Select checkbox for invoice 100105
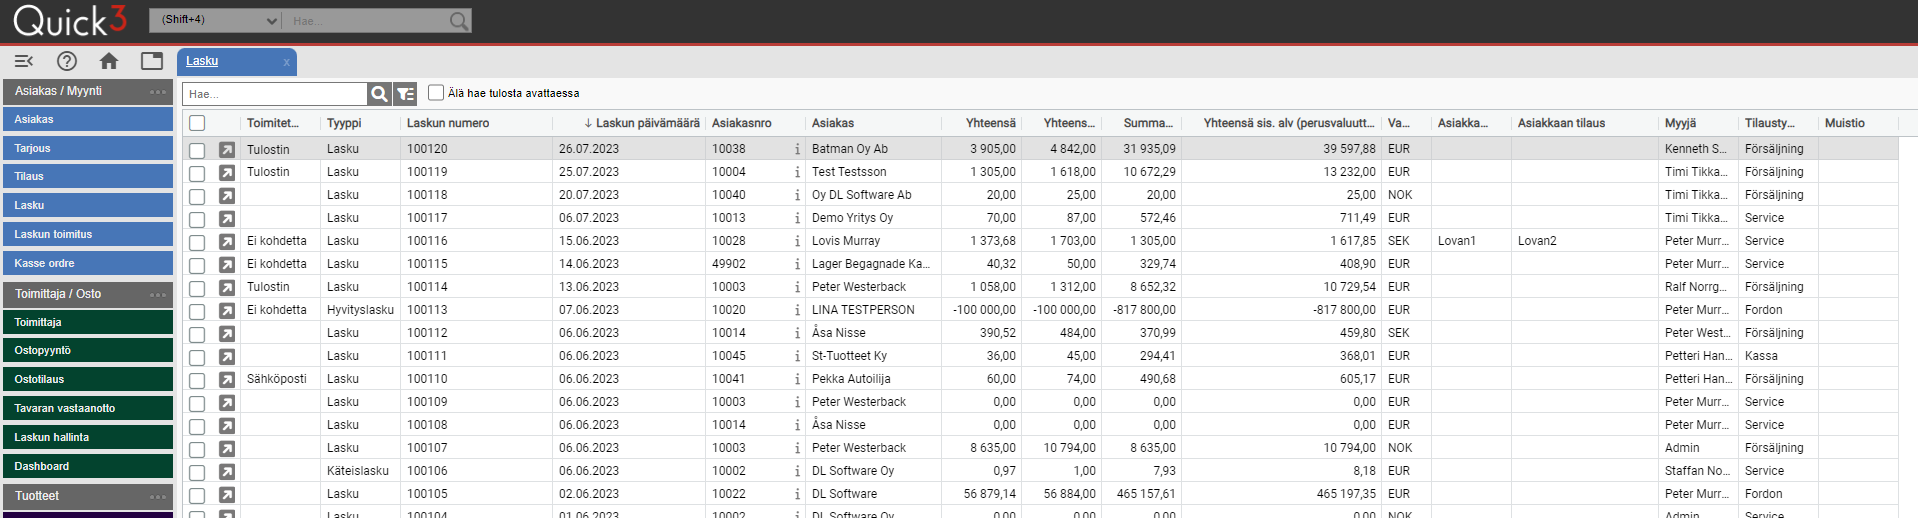 point(197,495)
